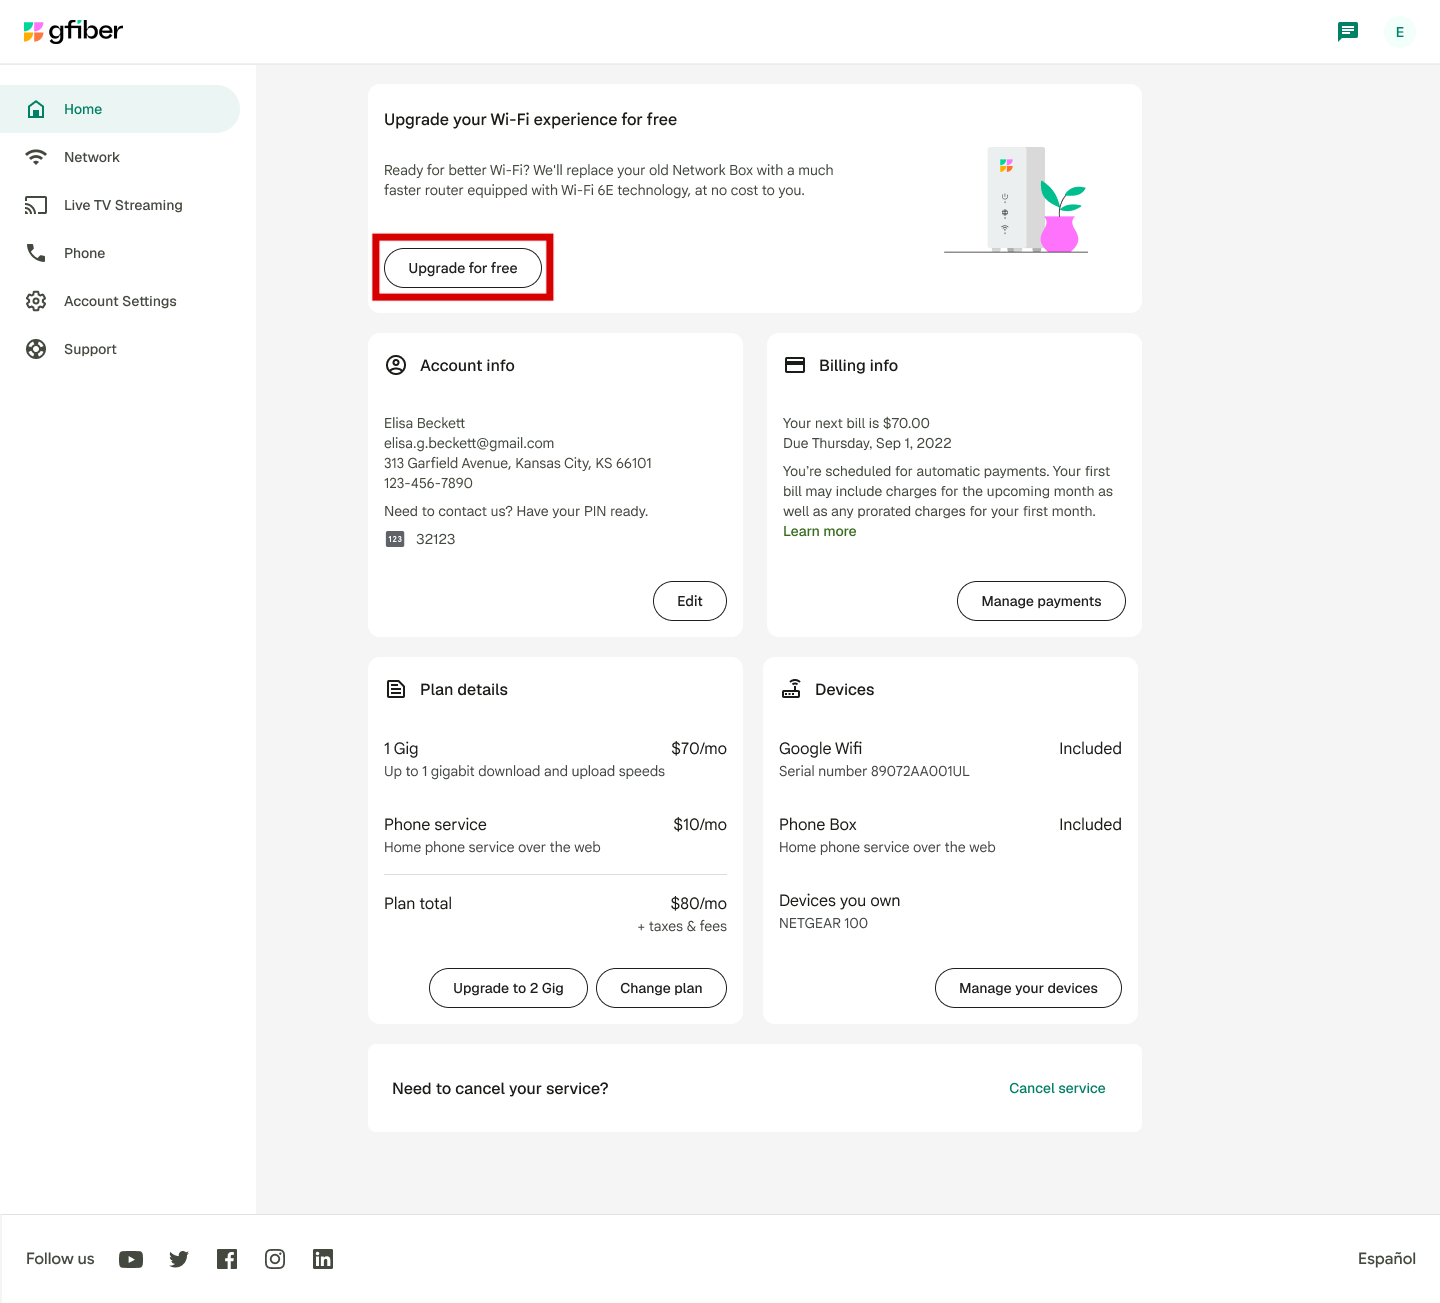
Task: Open the chat messages icon
Action: [x=1348, y=32]
